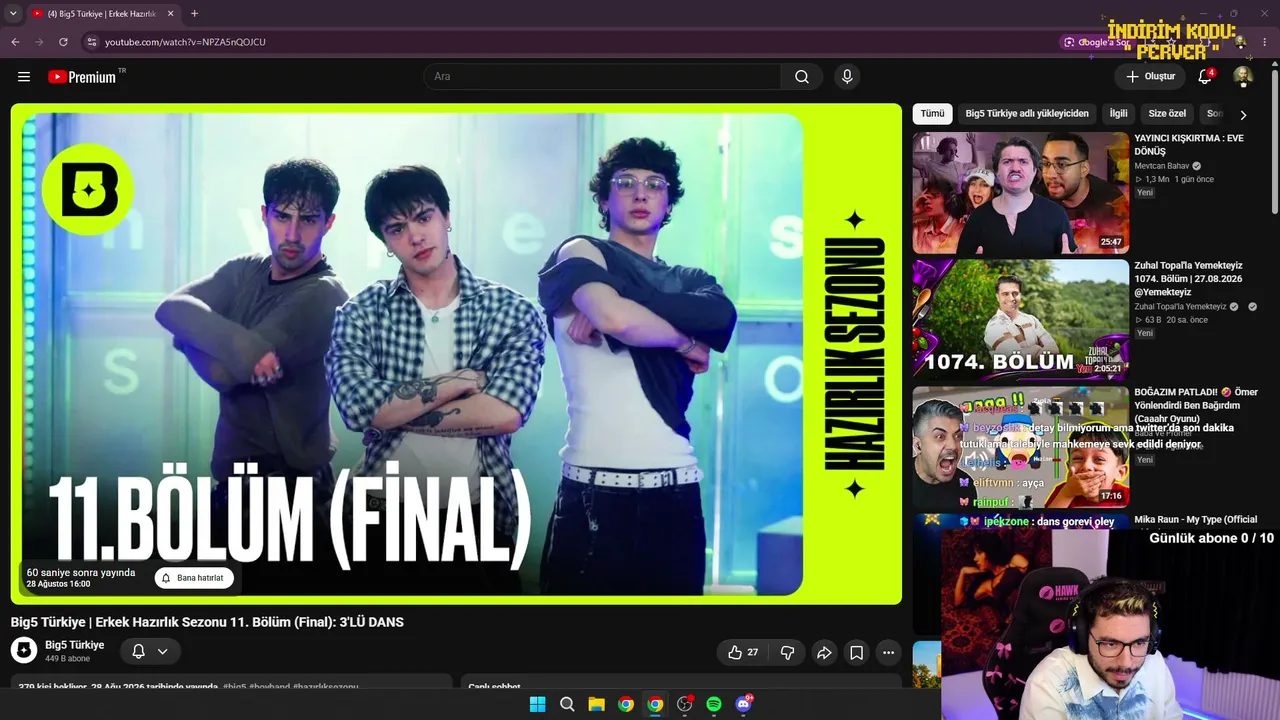Open Google Lens search in address bar
Viewport: 1280px width, 720px height.
1096,42
